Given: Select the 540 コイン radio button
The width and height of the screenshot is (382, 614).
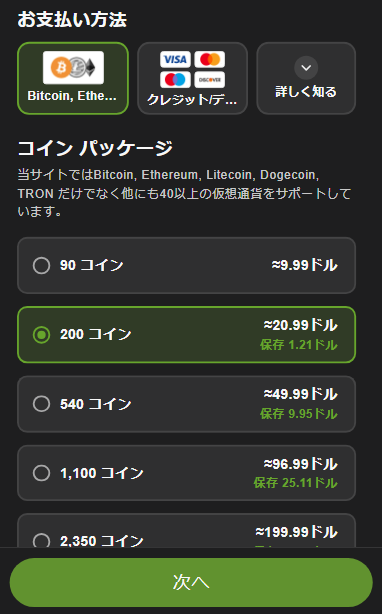Looking at the screenshot, I should [41, 404].
